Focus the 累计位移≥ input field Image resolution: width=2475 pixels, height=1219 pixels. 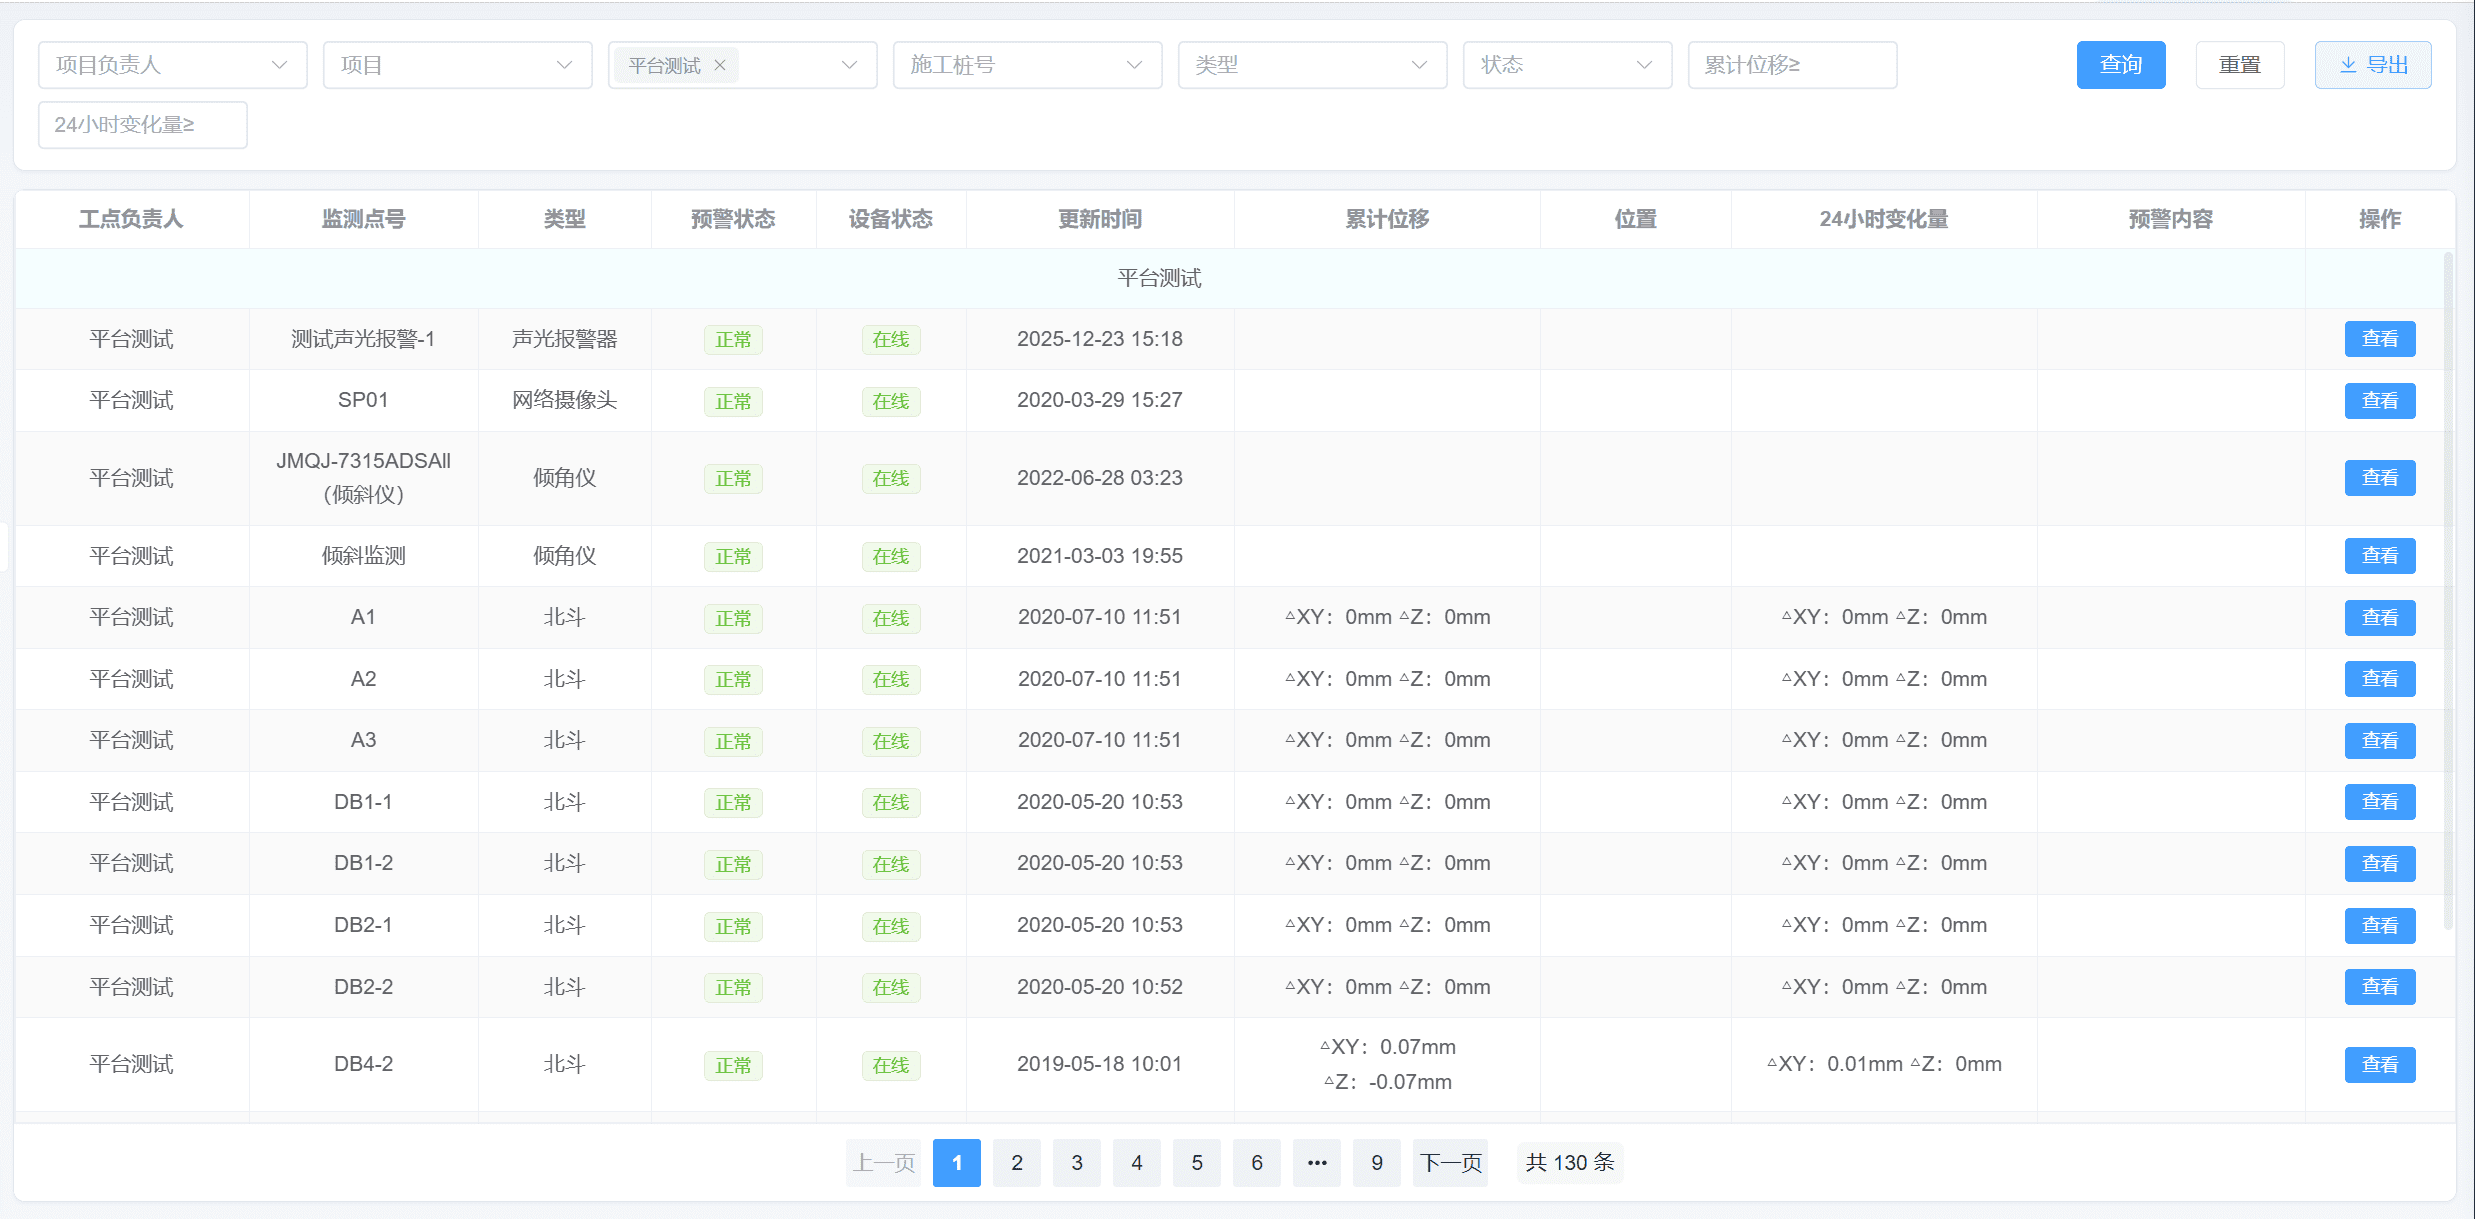(x=1793, y=65)
